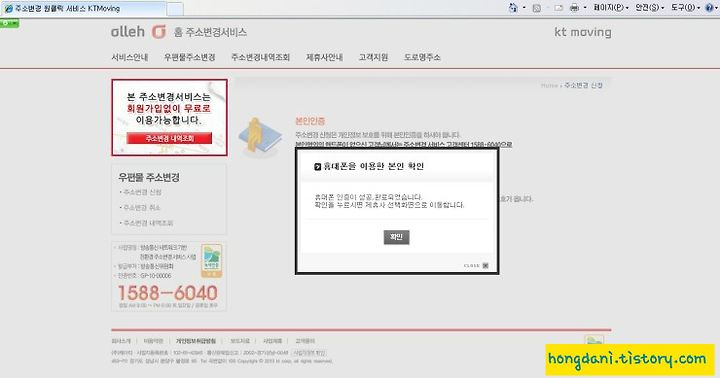This screenshot has width=720, height=378.
Task: Open the 고객지원 menu
Action: (373, 57)
